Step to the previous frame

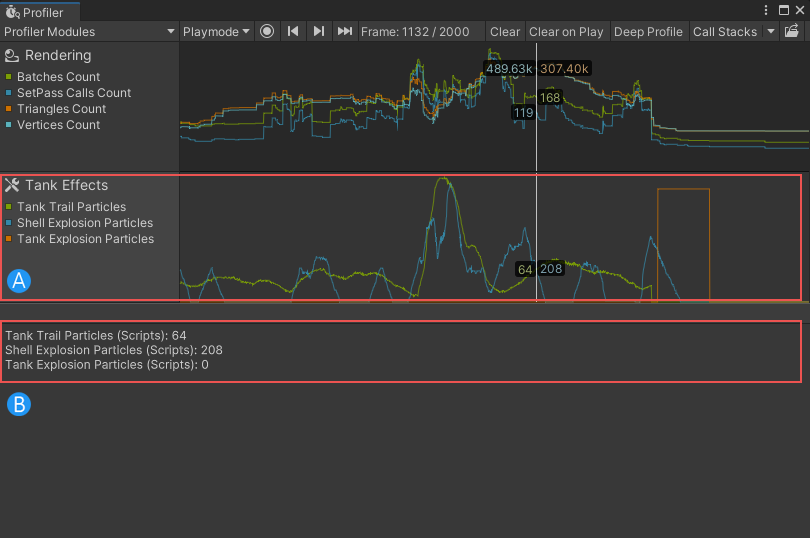(x=293, y=31)
